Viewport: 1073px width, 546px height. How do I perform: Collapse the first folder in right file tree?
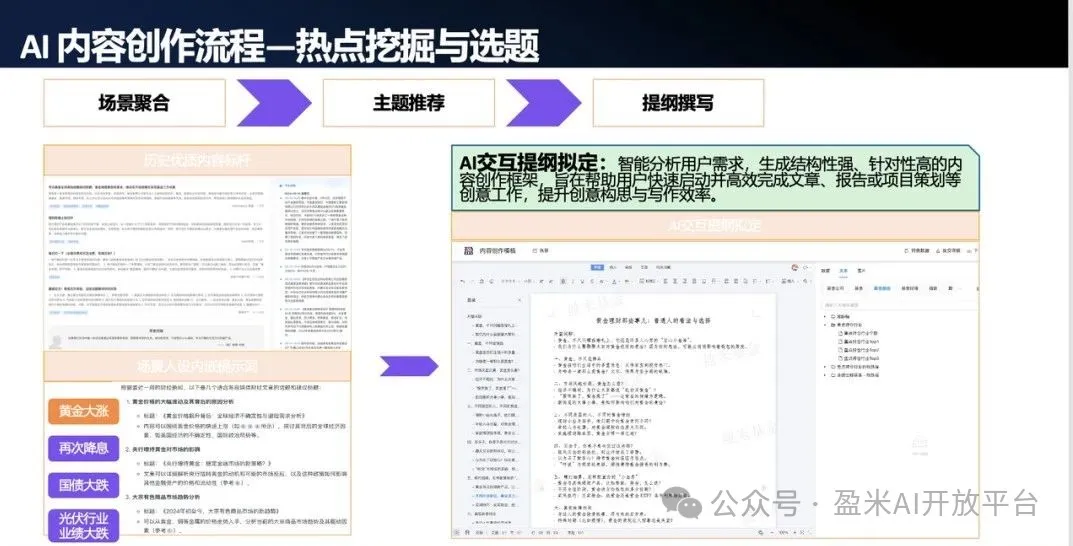pos(825,325)
